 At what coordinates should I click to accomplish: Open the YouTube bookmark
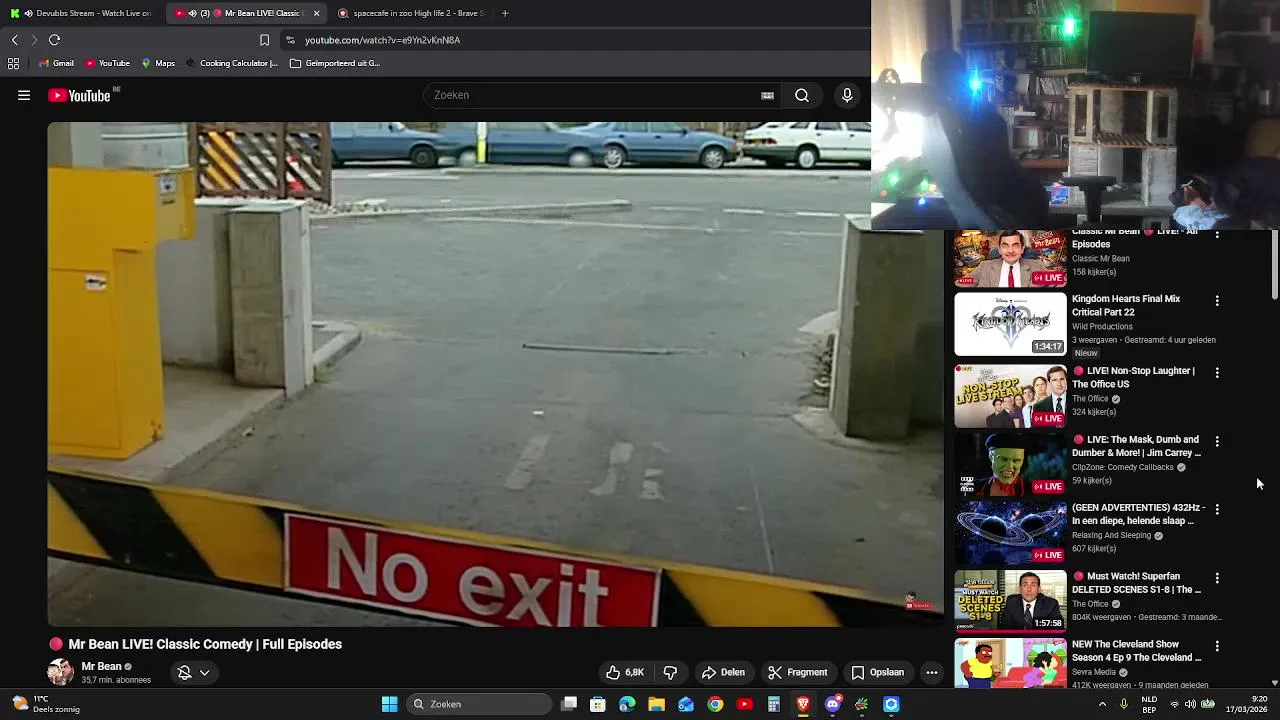coord(107,63)
